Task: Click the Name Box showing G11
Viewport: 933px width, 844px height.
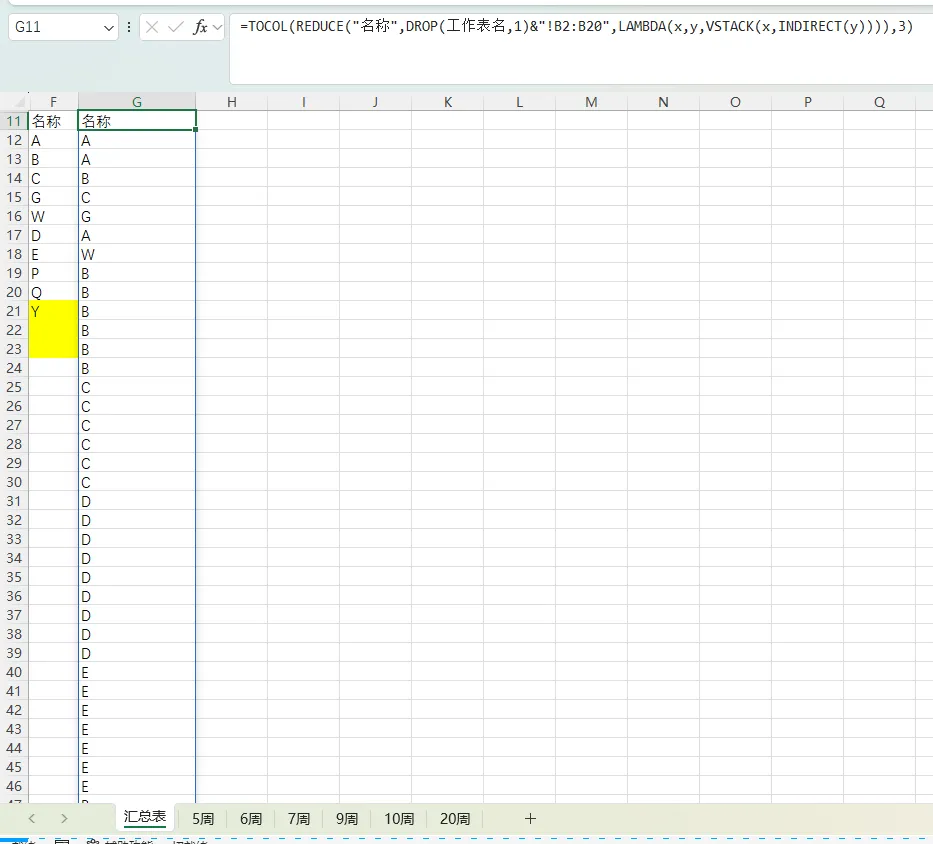Action: coord(62,27)
